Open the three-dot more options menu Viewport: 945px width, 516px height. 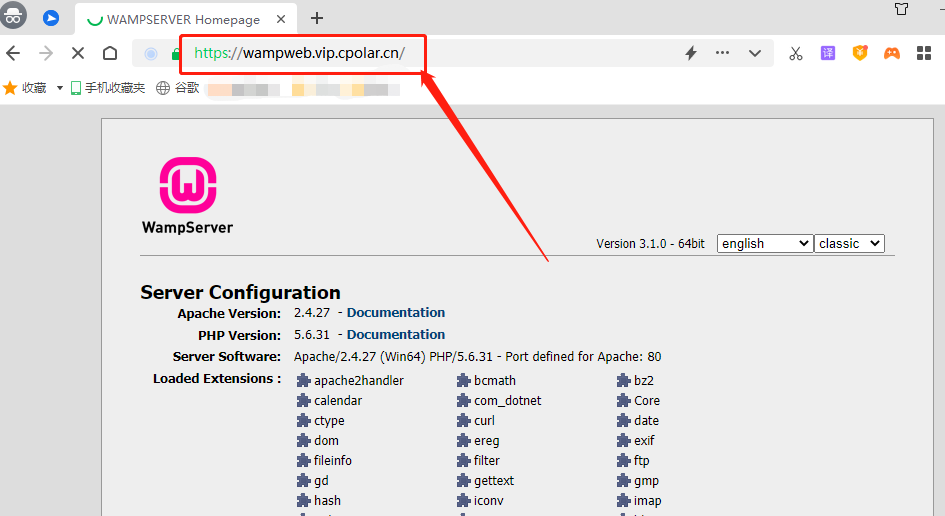pos(723,53)
